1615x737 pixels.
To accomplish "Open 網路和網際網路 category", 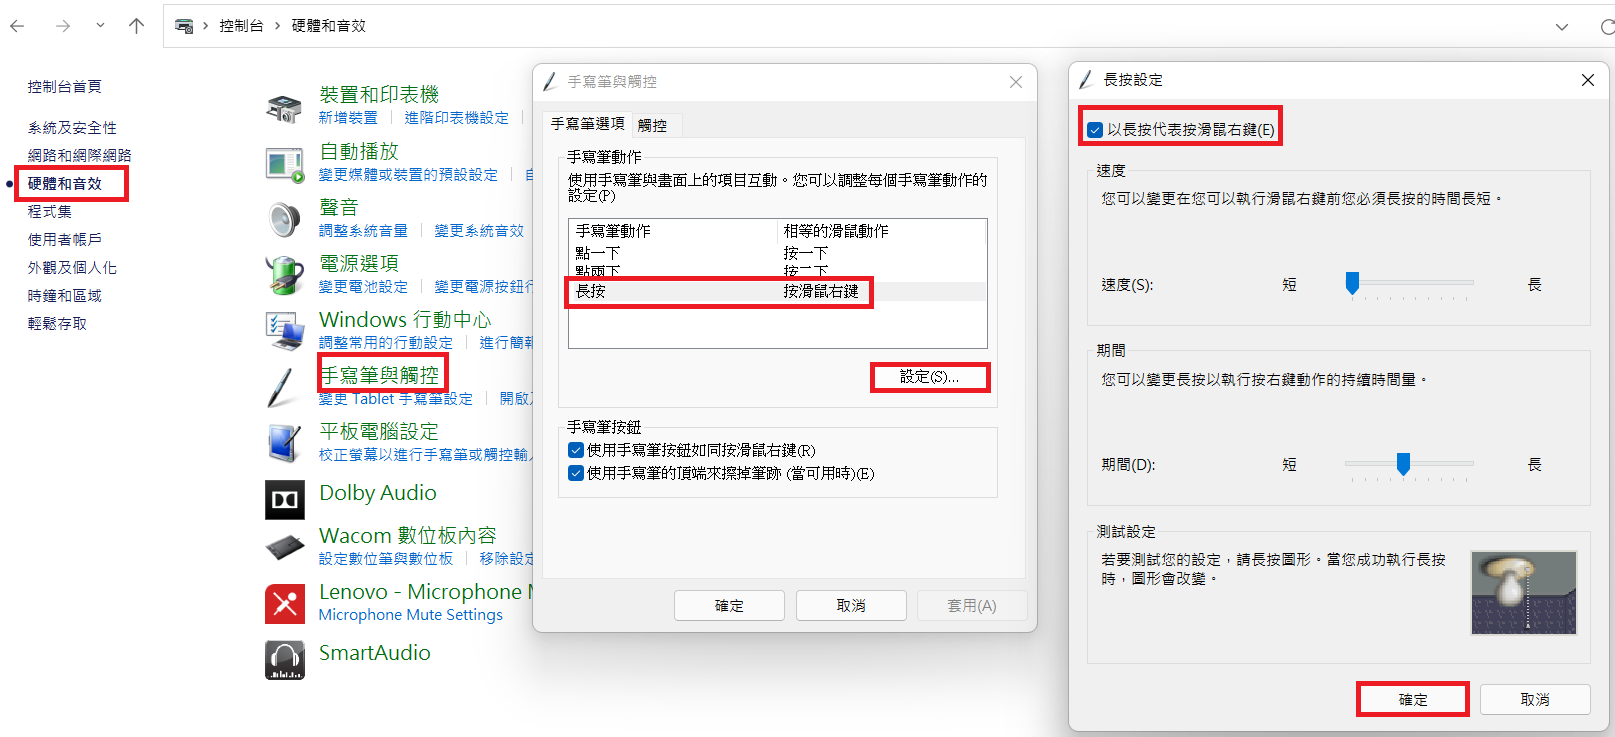I will (80, 156).
